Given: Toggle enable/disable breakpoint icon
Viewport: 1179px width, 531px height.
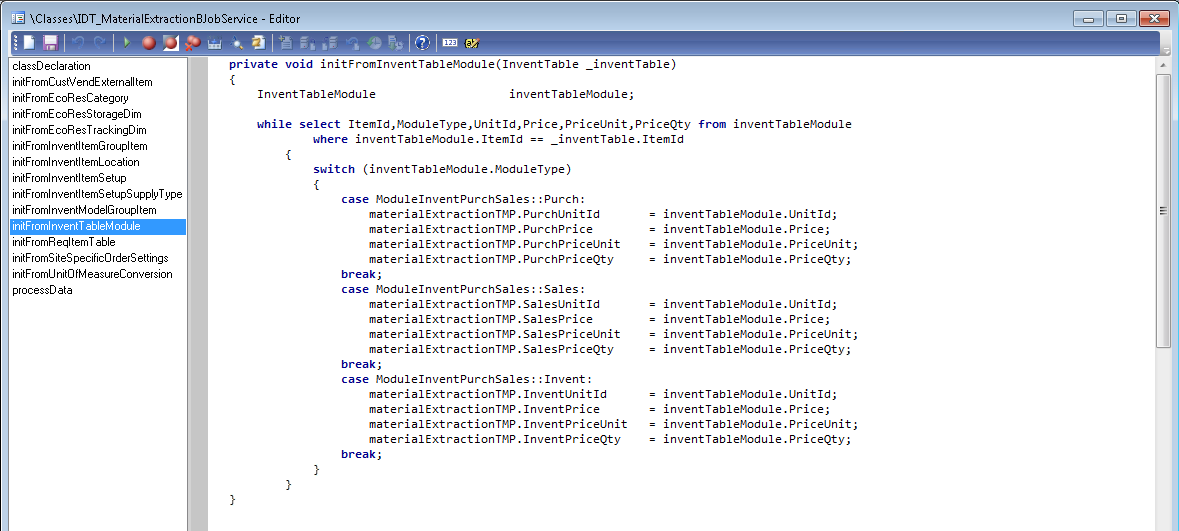Looking at the screenshot, I should click(x=171, y=43).
